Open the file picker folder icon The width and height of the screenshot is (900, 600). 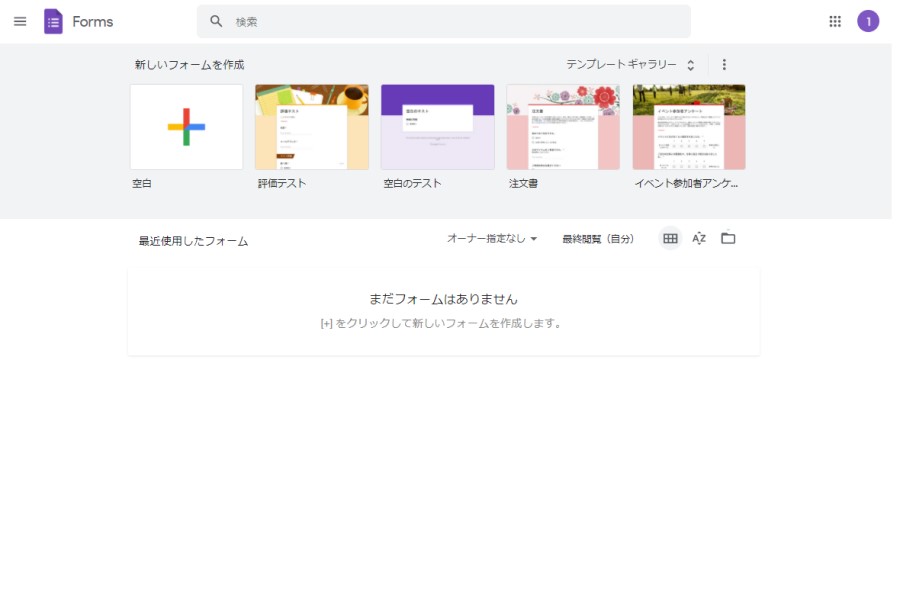[728, 239]
